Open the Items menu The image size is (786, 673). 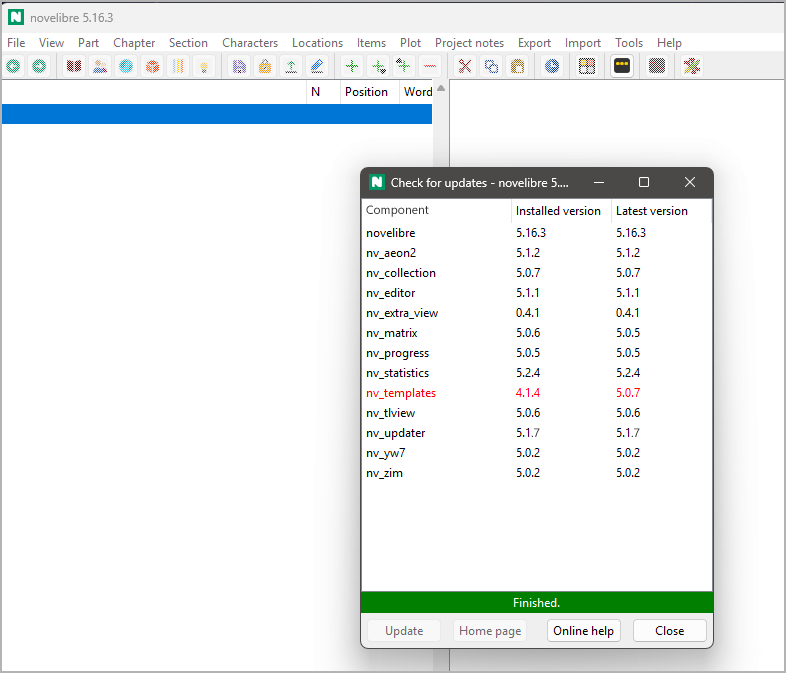(x=371, y=43)
